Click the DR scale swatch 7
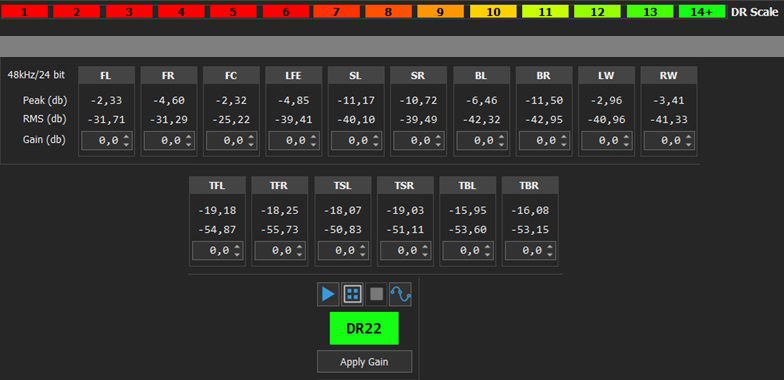 coord(336,12)
